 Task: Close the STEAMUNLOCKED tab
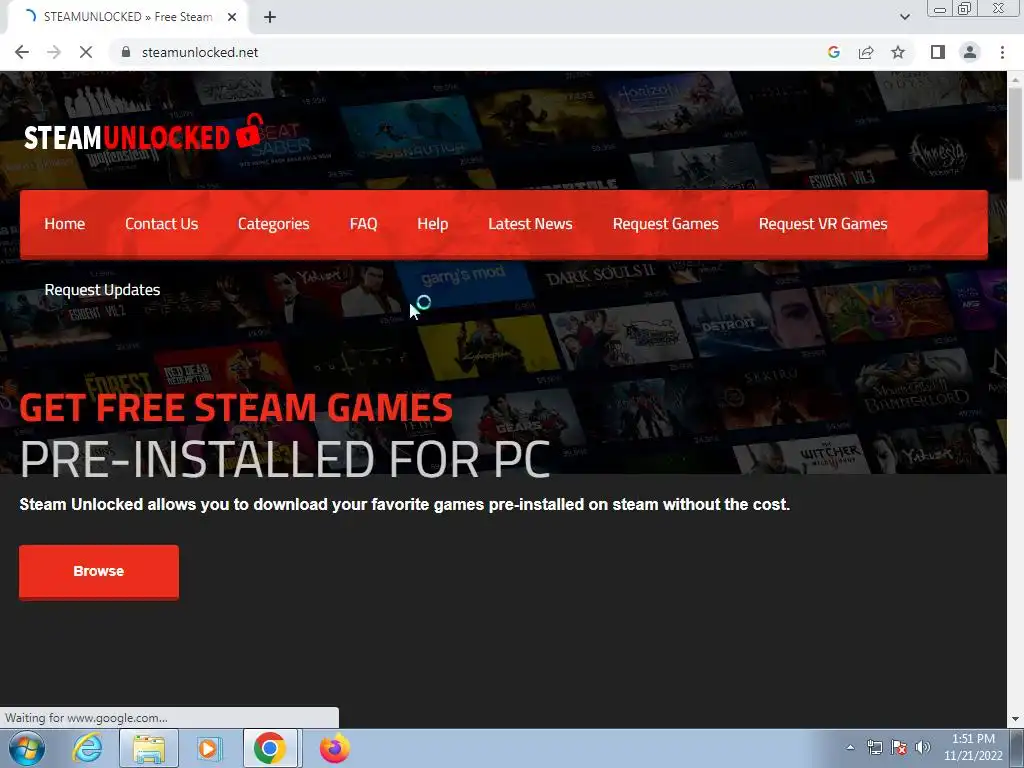pos(232,17)
